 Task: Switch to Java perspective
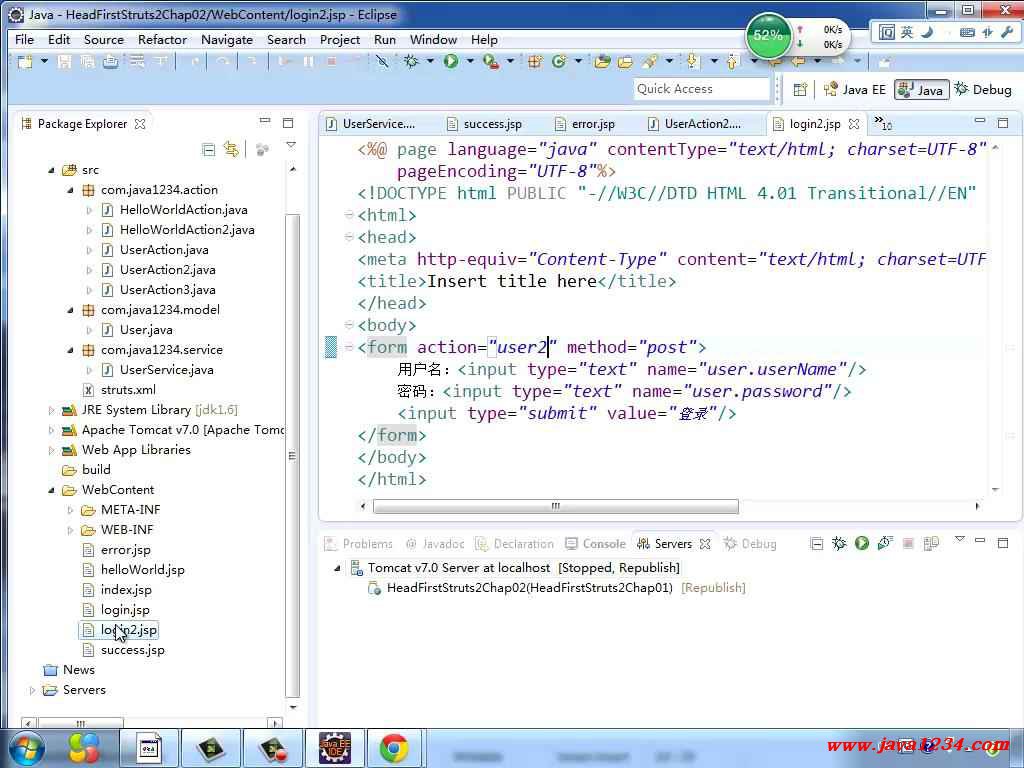(921, 89)
